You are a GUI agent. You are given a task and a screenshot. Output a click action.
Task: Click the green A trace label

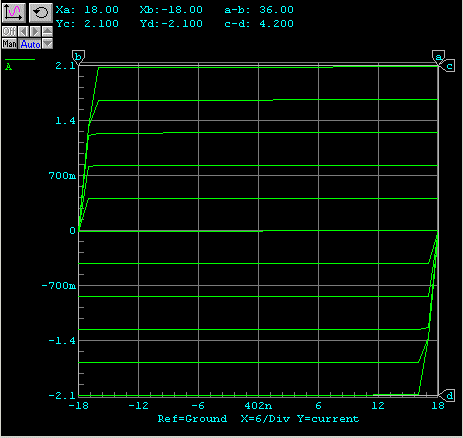point(9,67)
